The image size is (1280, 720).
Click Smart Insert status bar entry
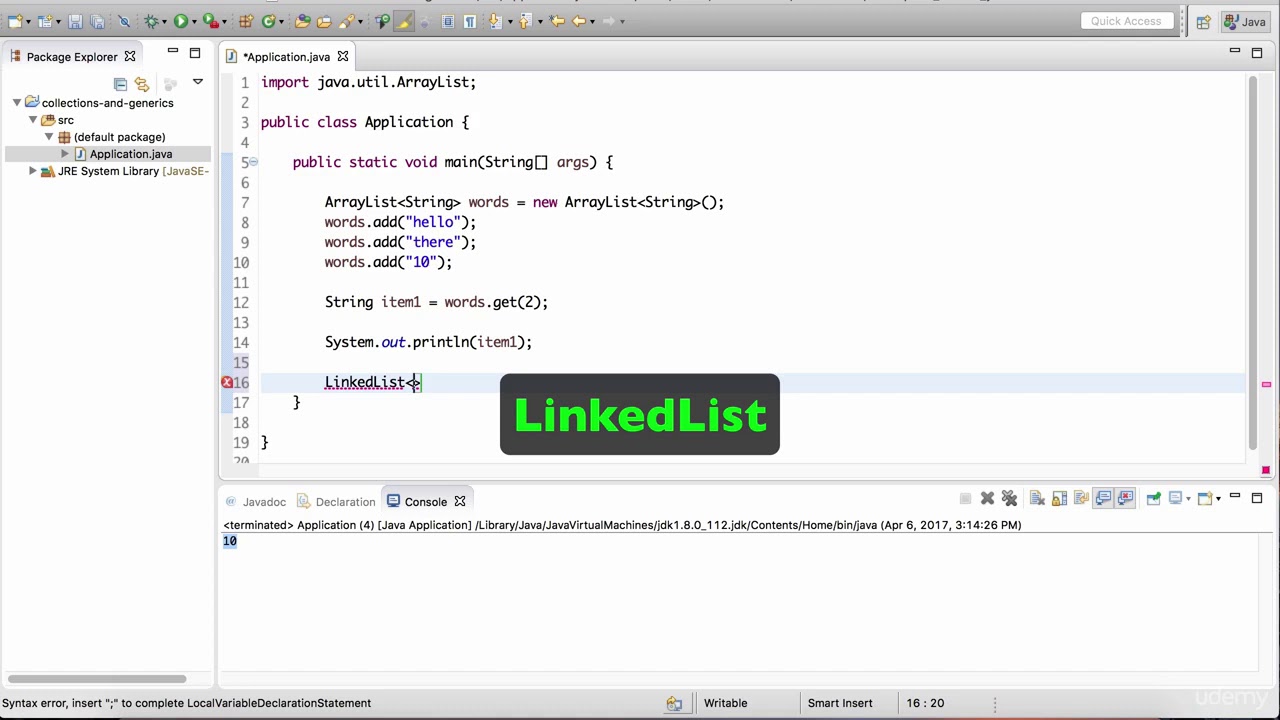coord(840,703)
